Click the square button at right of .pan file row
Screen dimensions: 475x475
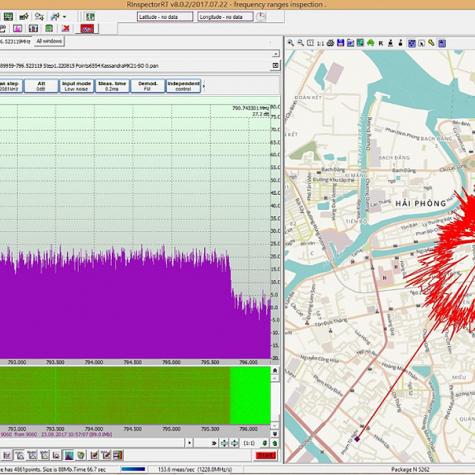click(275, 66)
